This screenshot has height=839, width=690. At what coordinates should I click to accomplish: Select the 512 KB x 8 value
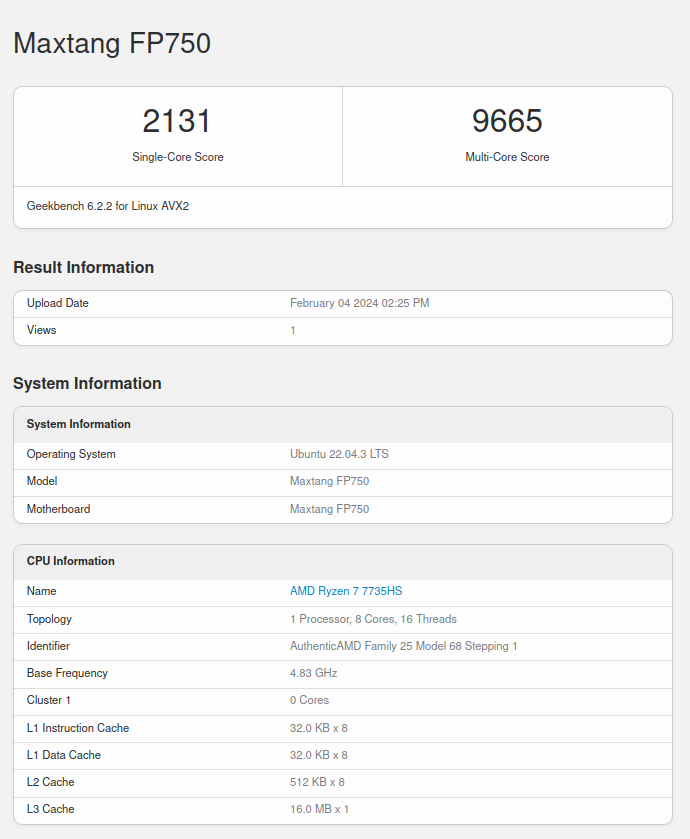click(317, 782)
